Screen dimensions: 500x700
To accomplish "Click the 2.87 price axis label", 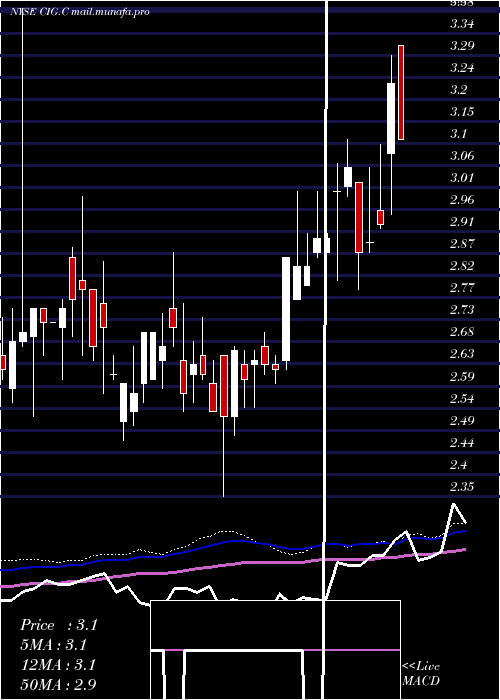I will click(x=462, y=244).
